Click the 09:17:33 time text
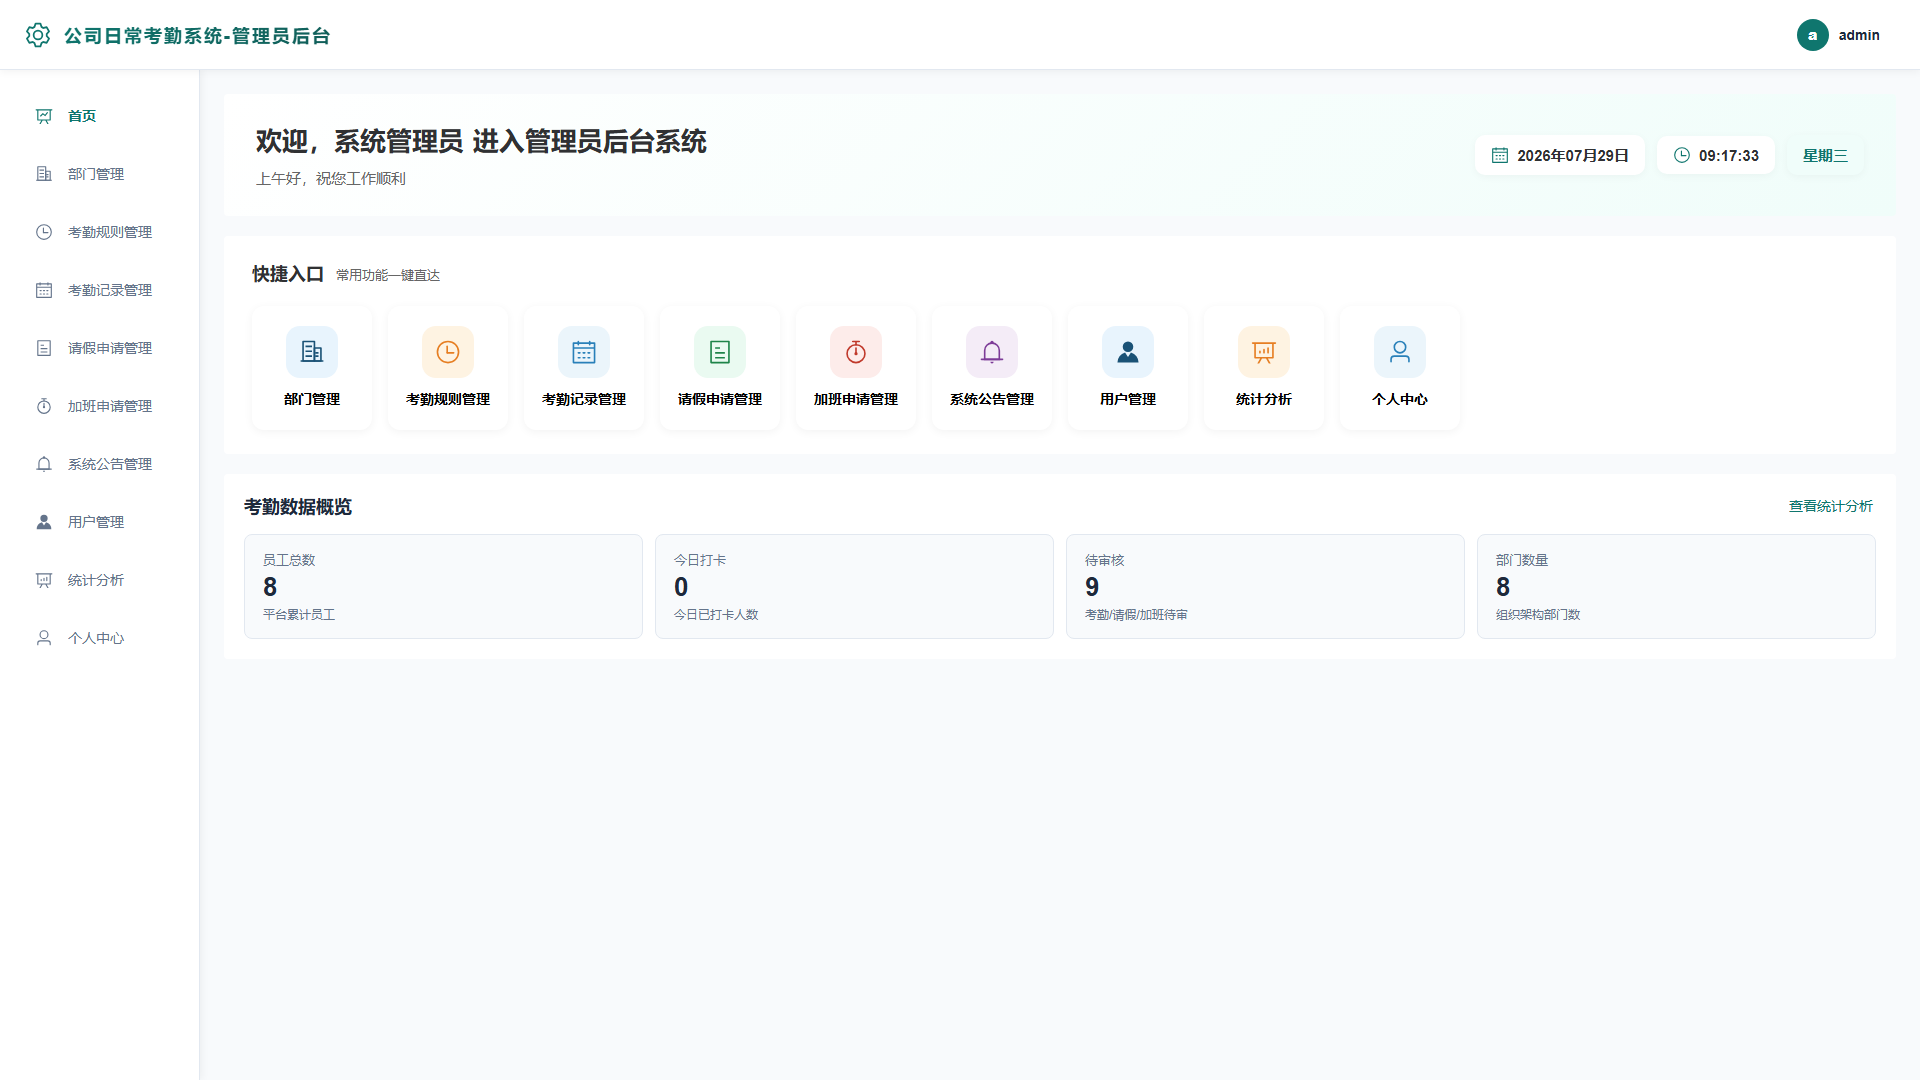Image resolution: width=1920 pixels, height=1080 pixels. click(1729, 155)
